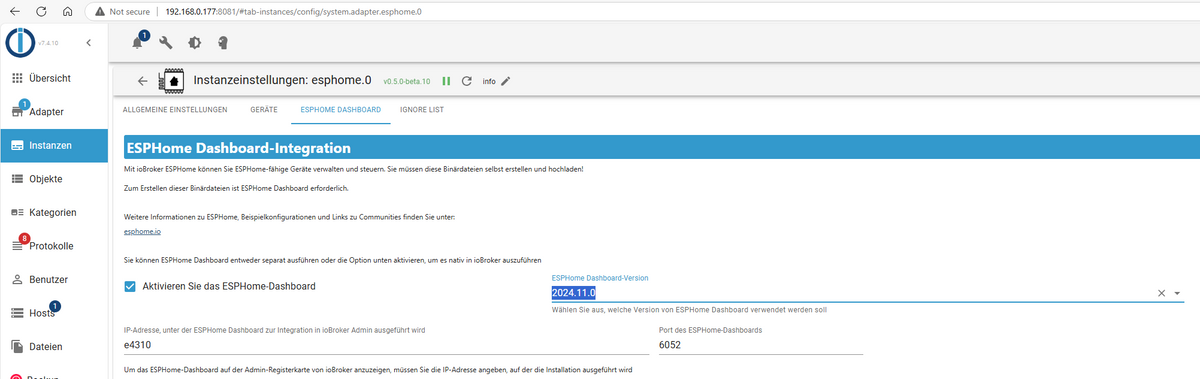Click the port field containing 6052
1200x379 pixels.
tap(761, 344)
